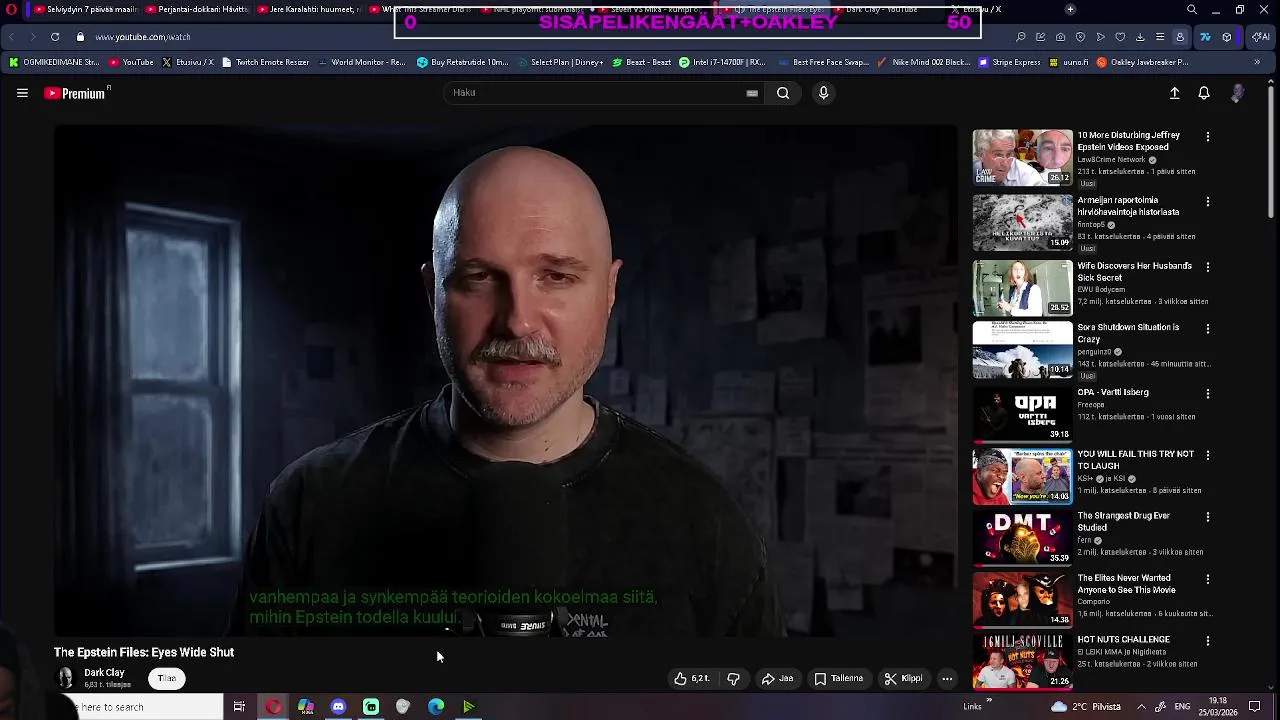Open options for Wife Discovers Her Husband's video
Screen dimensions: 1280x720
1208,268
